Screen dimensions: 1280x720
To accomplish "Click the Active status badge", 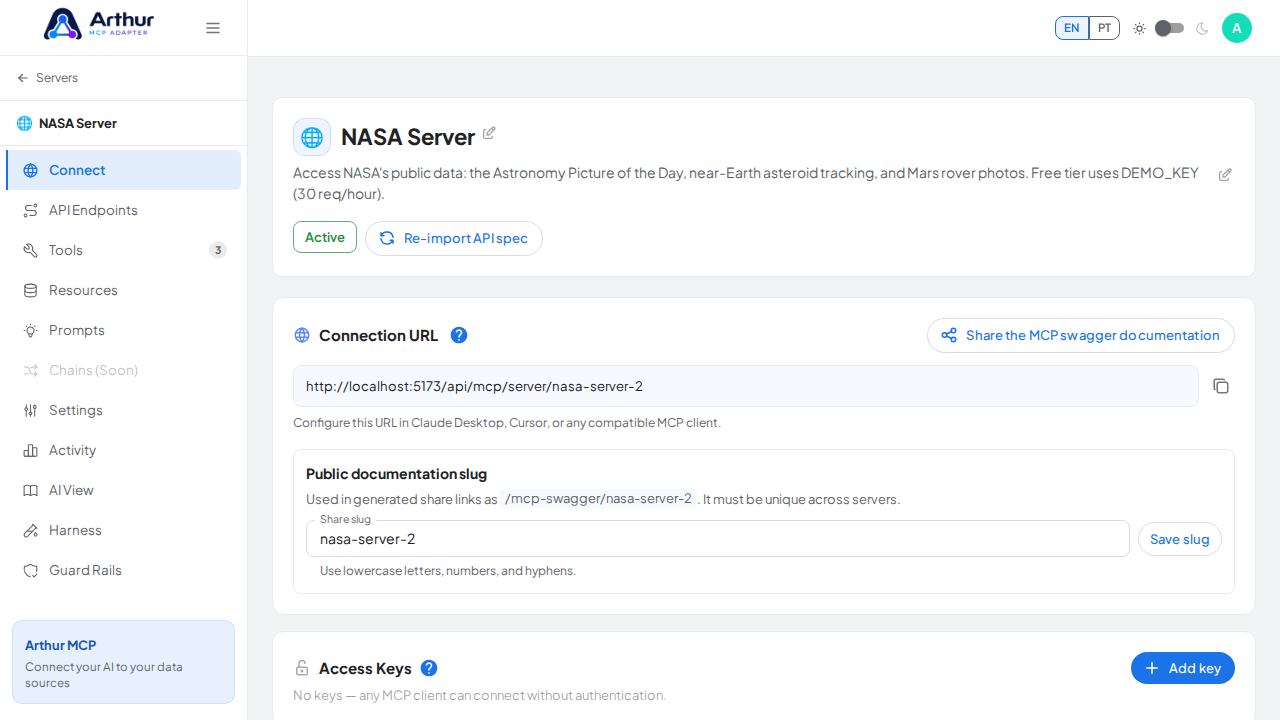I will point(325,237).
